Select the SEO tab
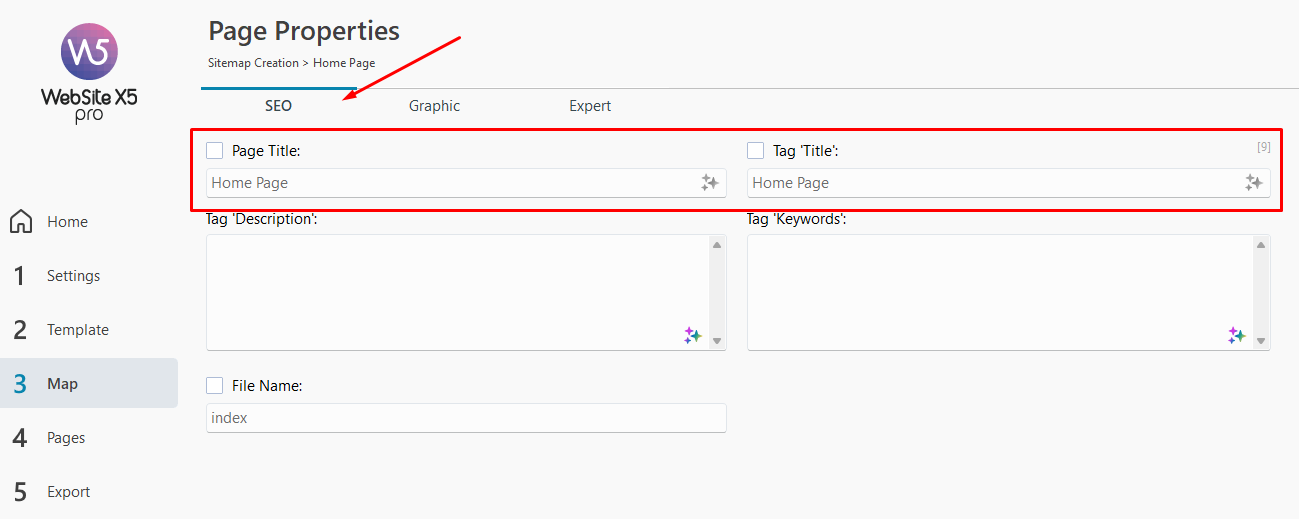The image size is (1299, 519). tap(278, 106)
